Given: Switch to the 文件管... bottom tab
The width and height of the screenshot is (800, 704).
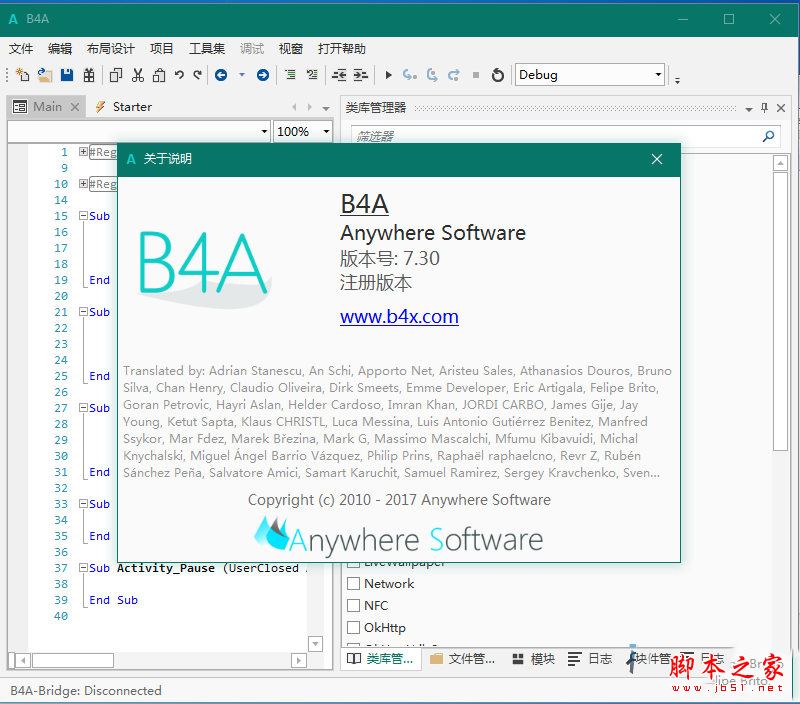Looking at the screenshot, I should [x=463, y=659].
